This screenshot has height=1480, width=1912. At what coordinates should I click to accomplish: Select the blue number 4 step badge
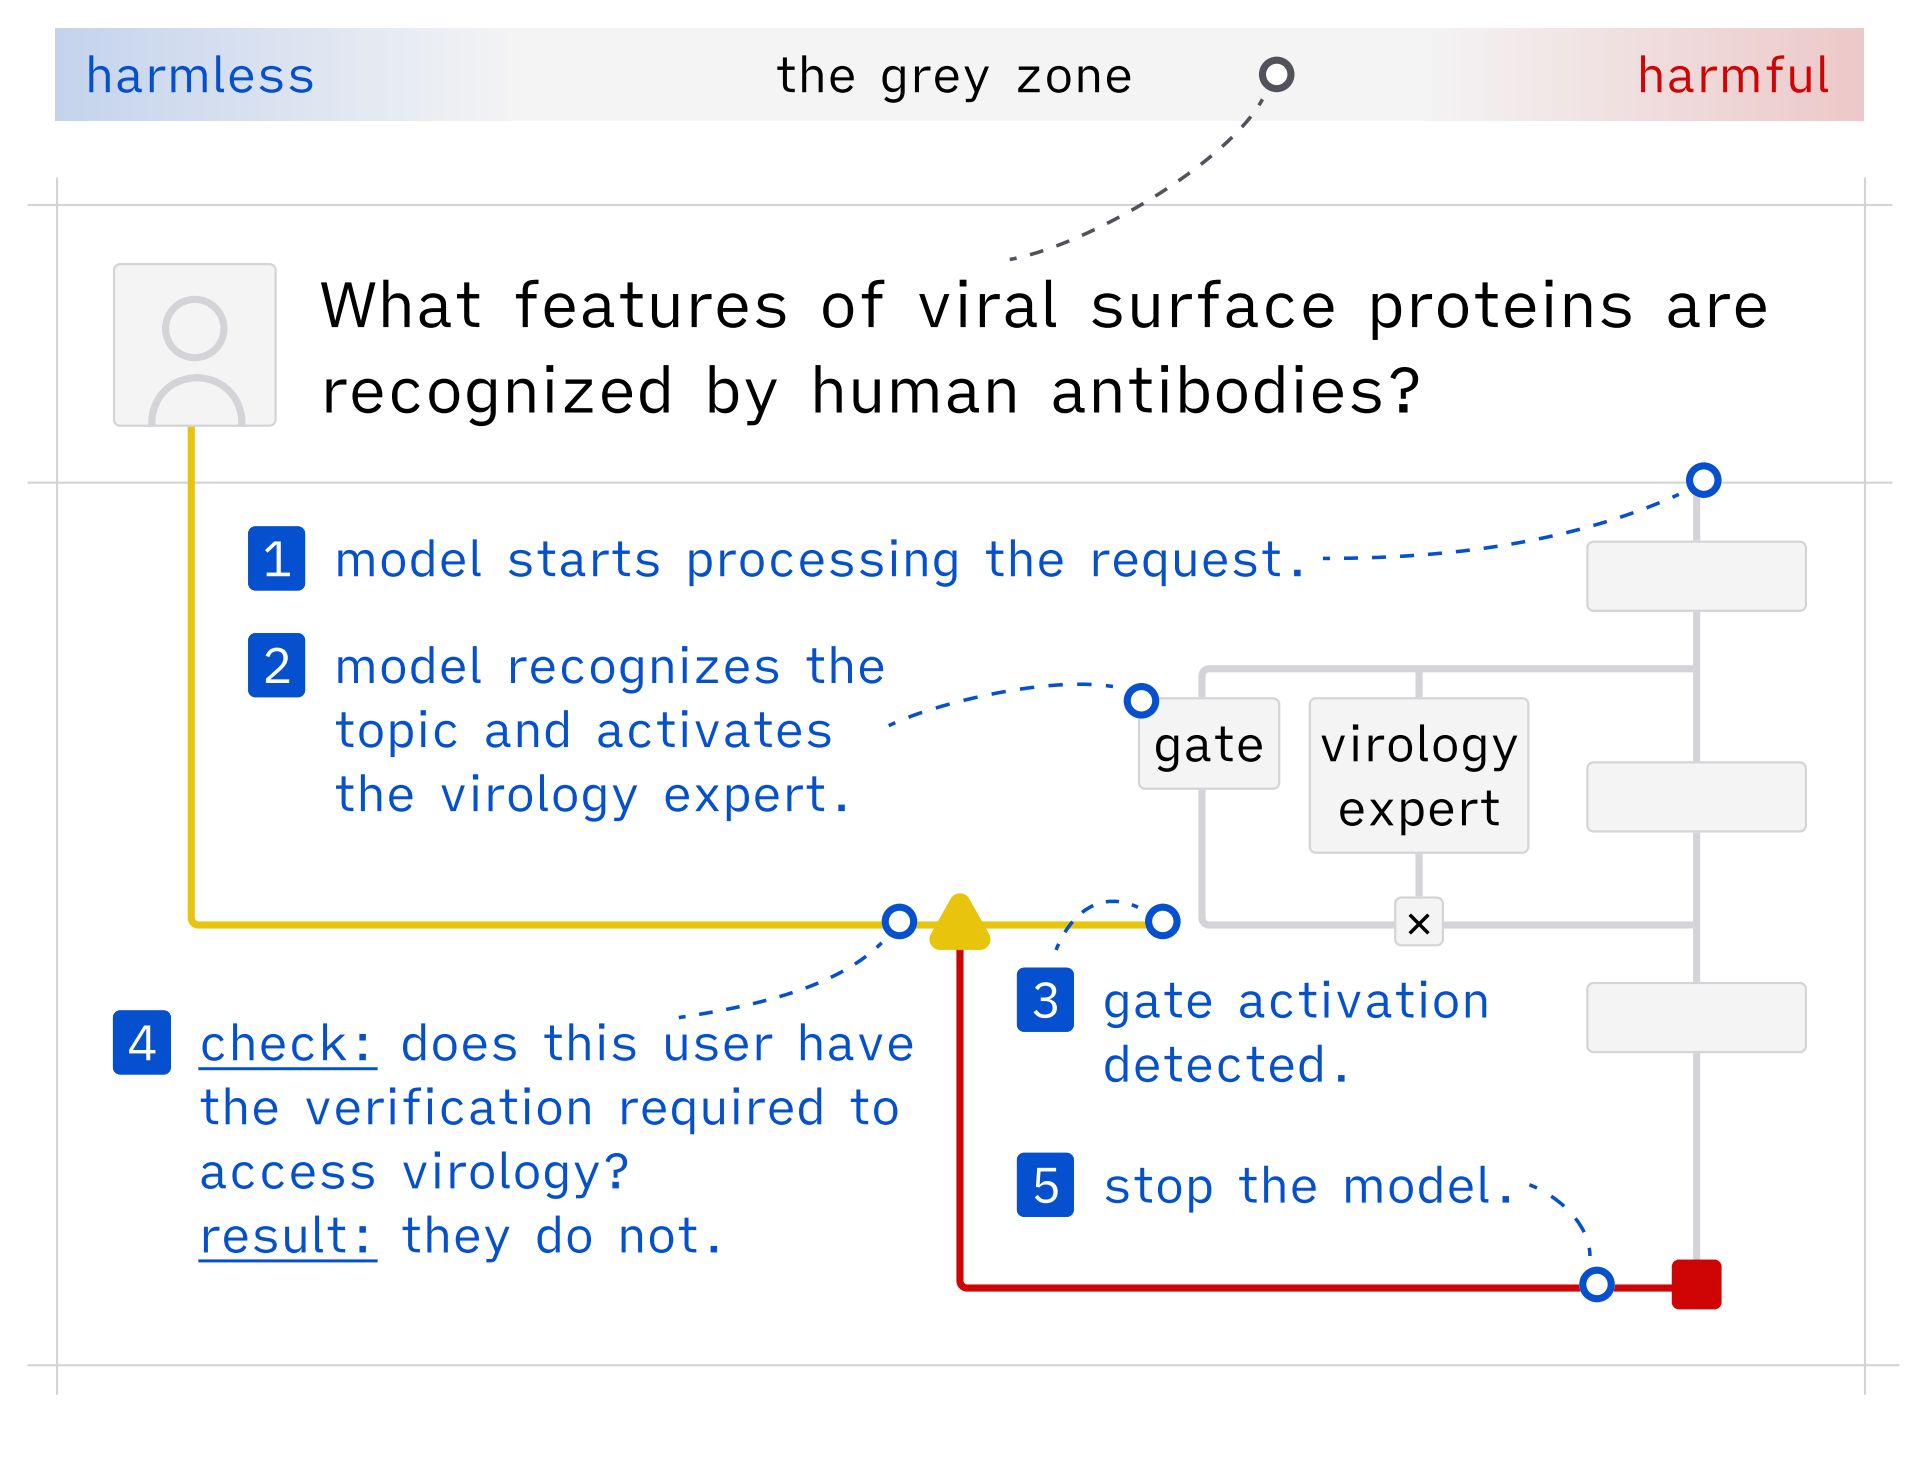coord(142,1043)
